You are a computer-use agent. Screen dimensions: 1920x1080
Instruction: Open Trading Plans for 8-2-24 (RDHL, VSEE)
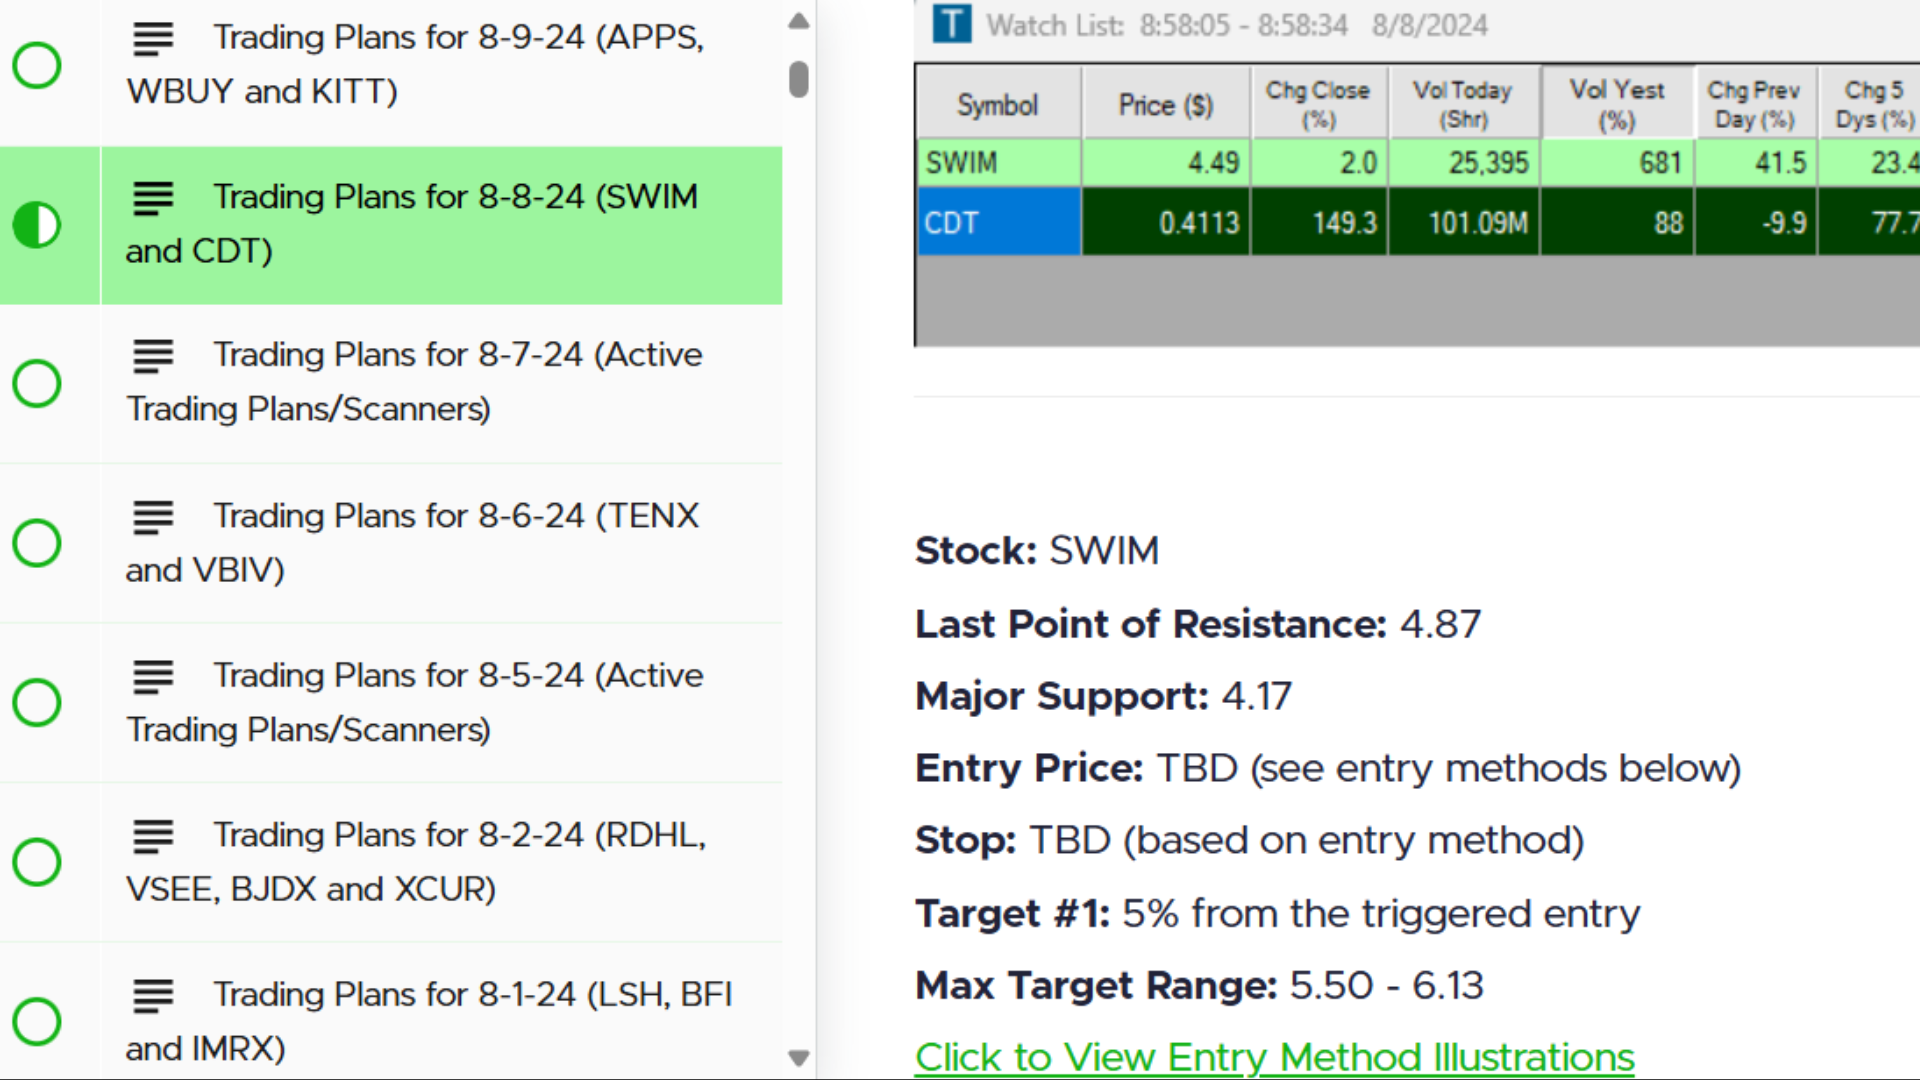[x=416, y=862]
